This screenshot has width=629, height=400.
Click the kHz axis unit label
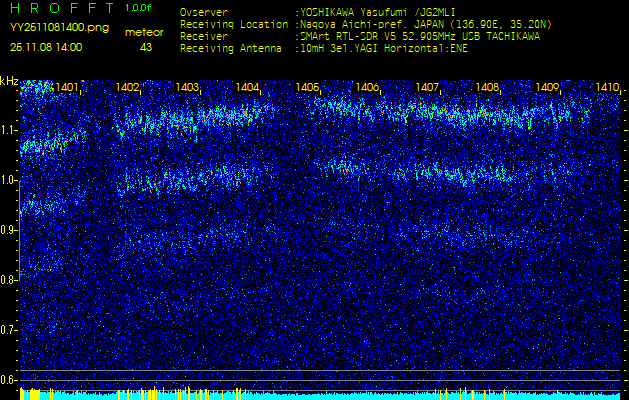[x=9, y=80]
